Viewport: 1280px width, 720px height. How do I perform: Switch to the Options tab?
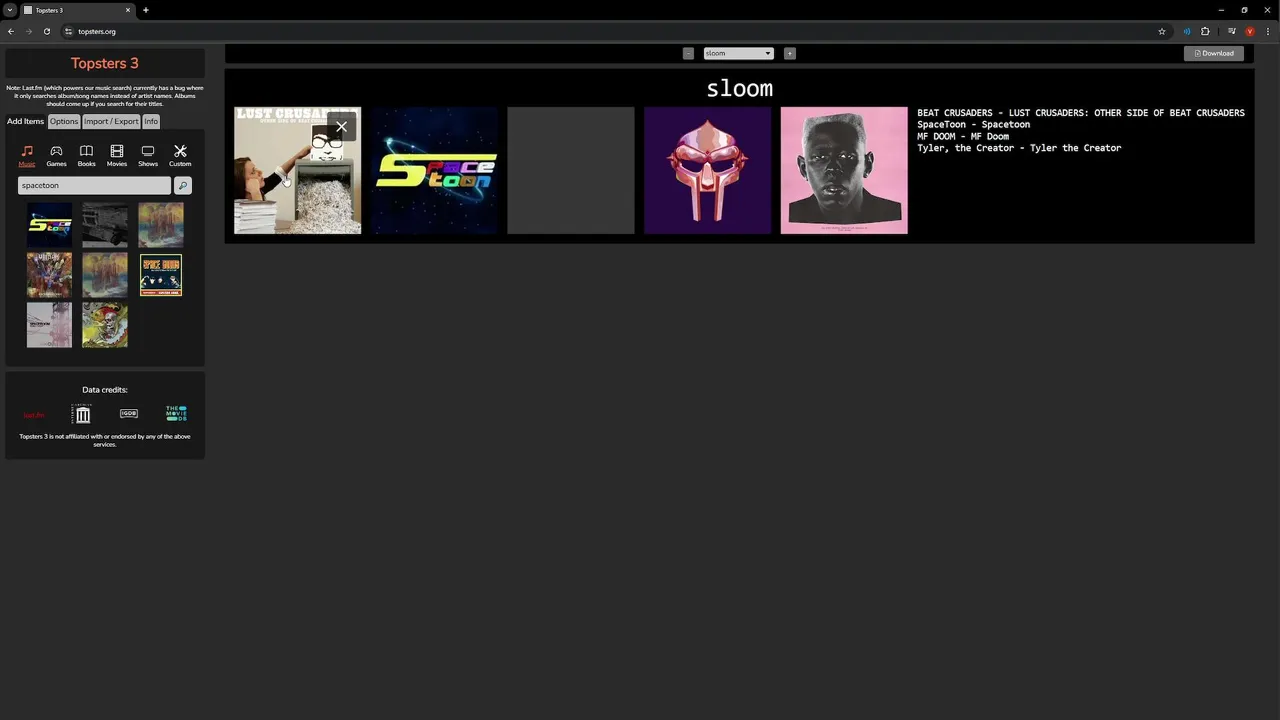[64, 121]
